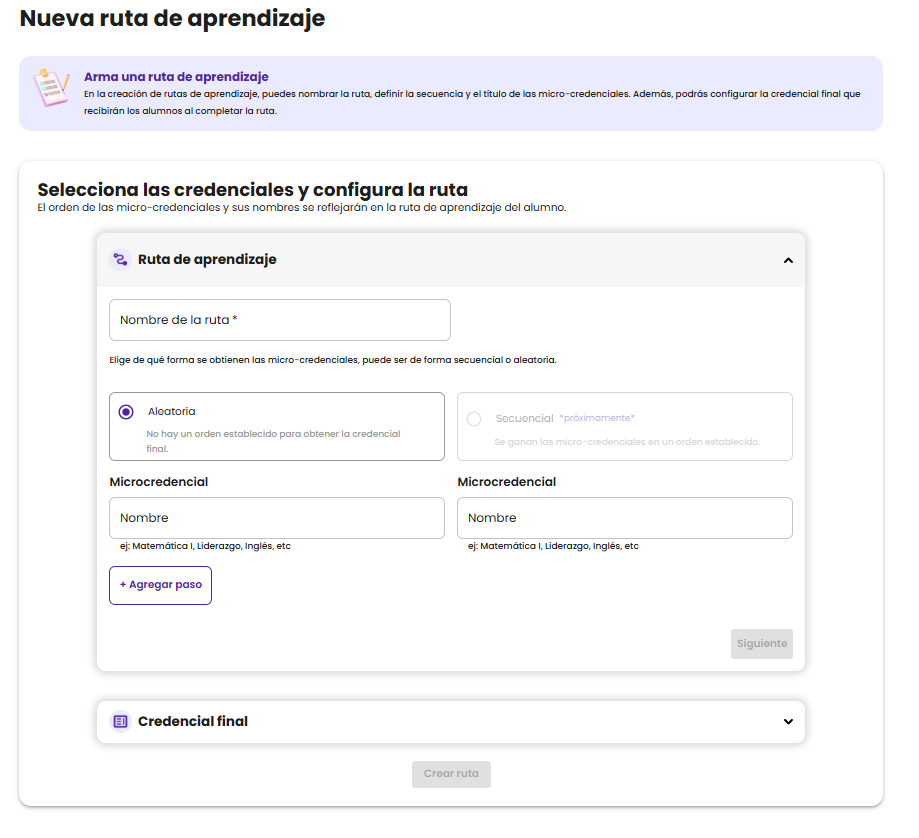Click the Arma una ruta de aprendizaje heading
Screen dimensions: 919x838
pos(176,77)
